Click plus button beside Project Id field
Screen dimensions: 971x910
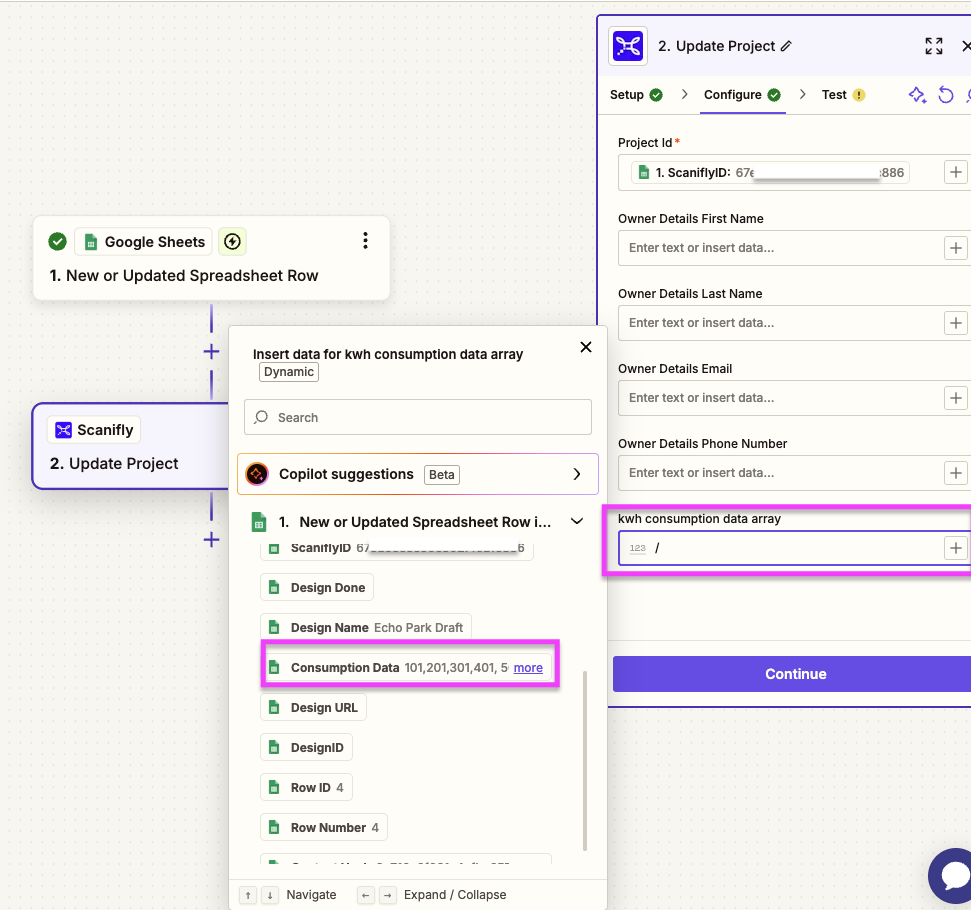coord(956,172)
